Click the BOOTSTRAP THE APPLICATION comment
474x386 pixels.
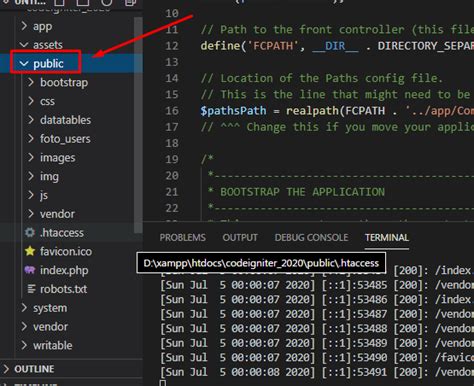coord(302,192)
